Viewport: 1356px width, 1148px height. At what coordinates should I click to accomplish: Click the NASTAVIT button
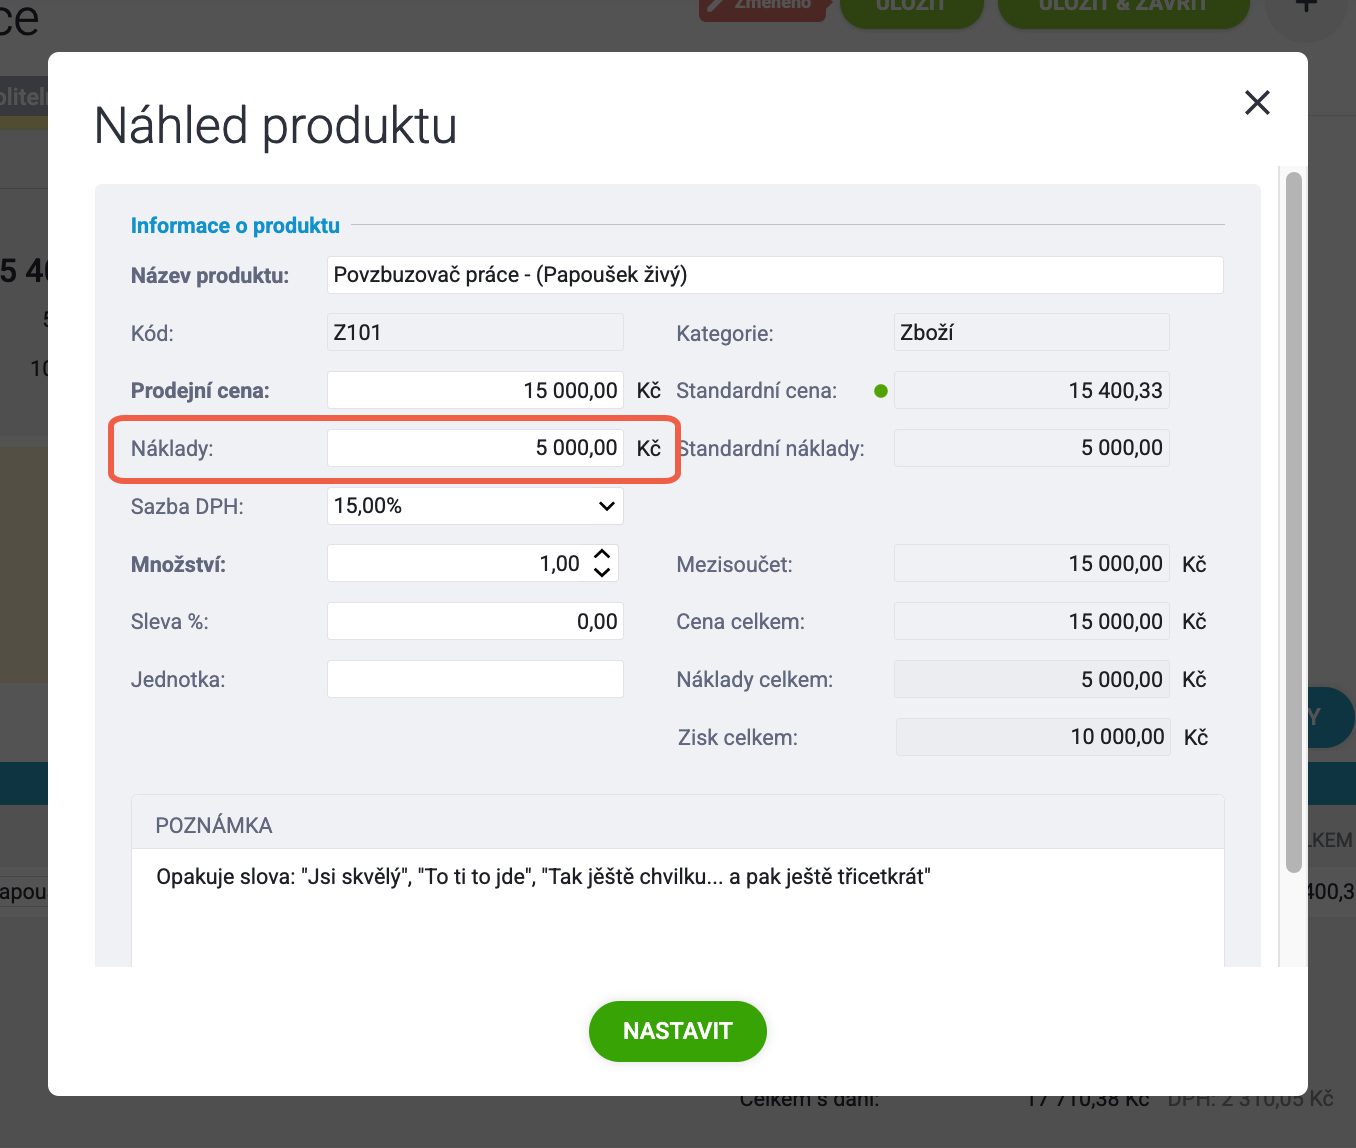coord(678,1031)
